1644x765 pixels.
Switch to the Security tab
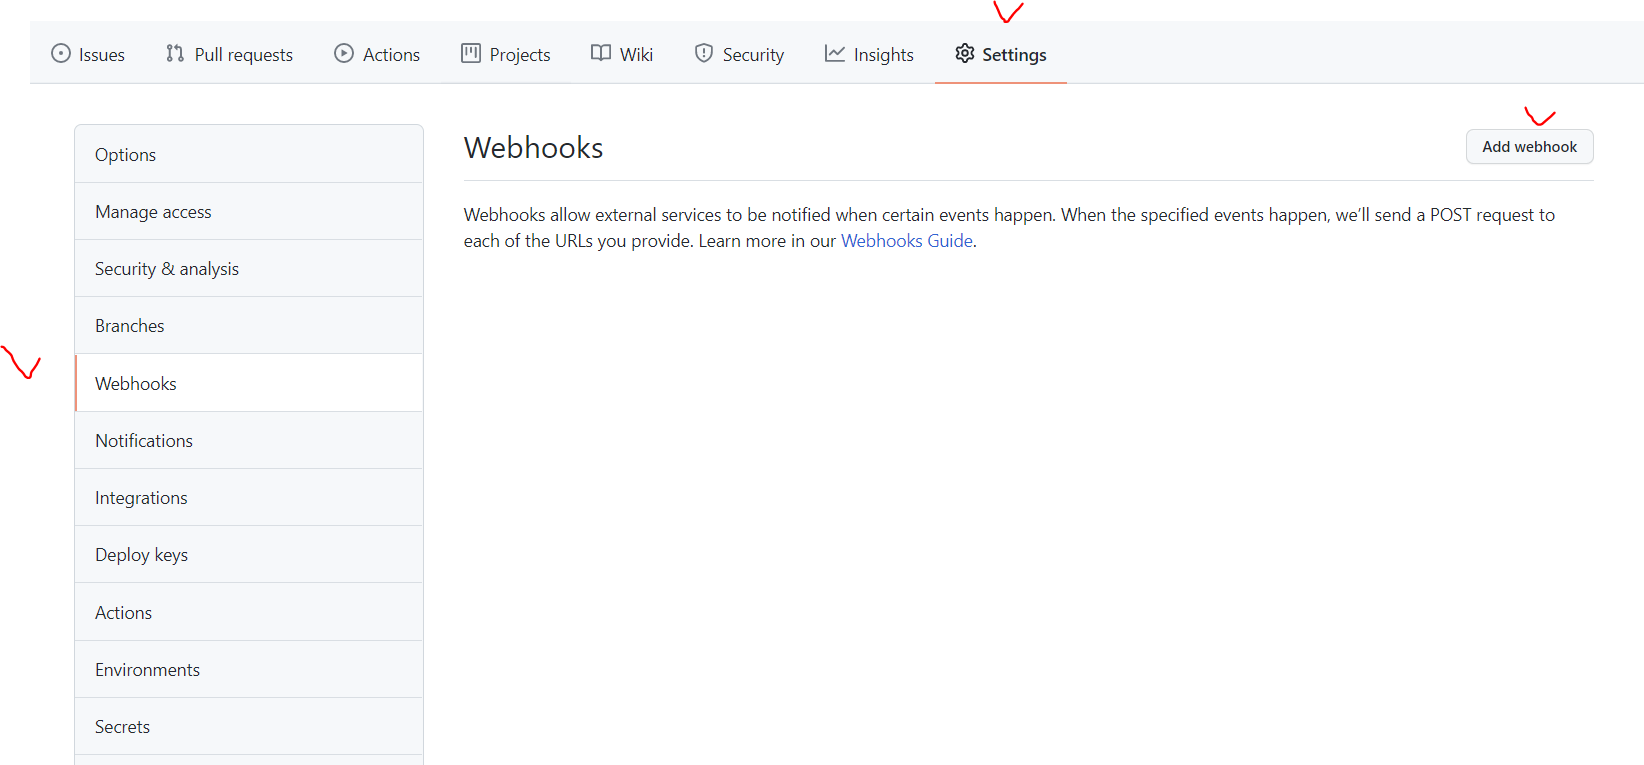point(740,54)
